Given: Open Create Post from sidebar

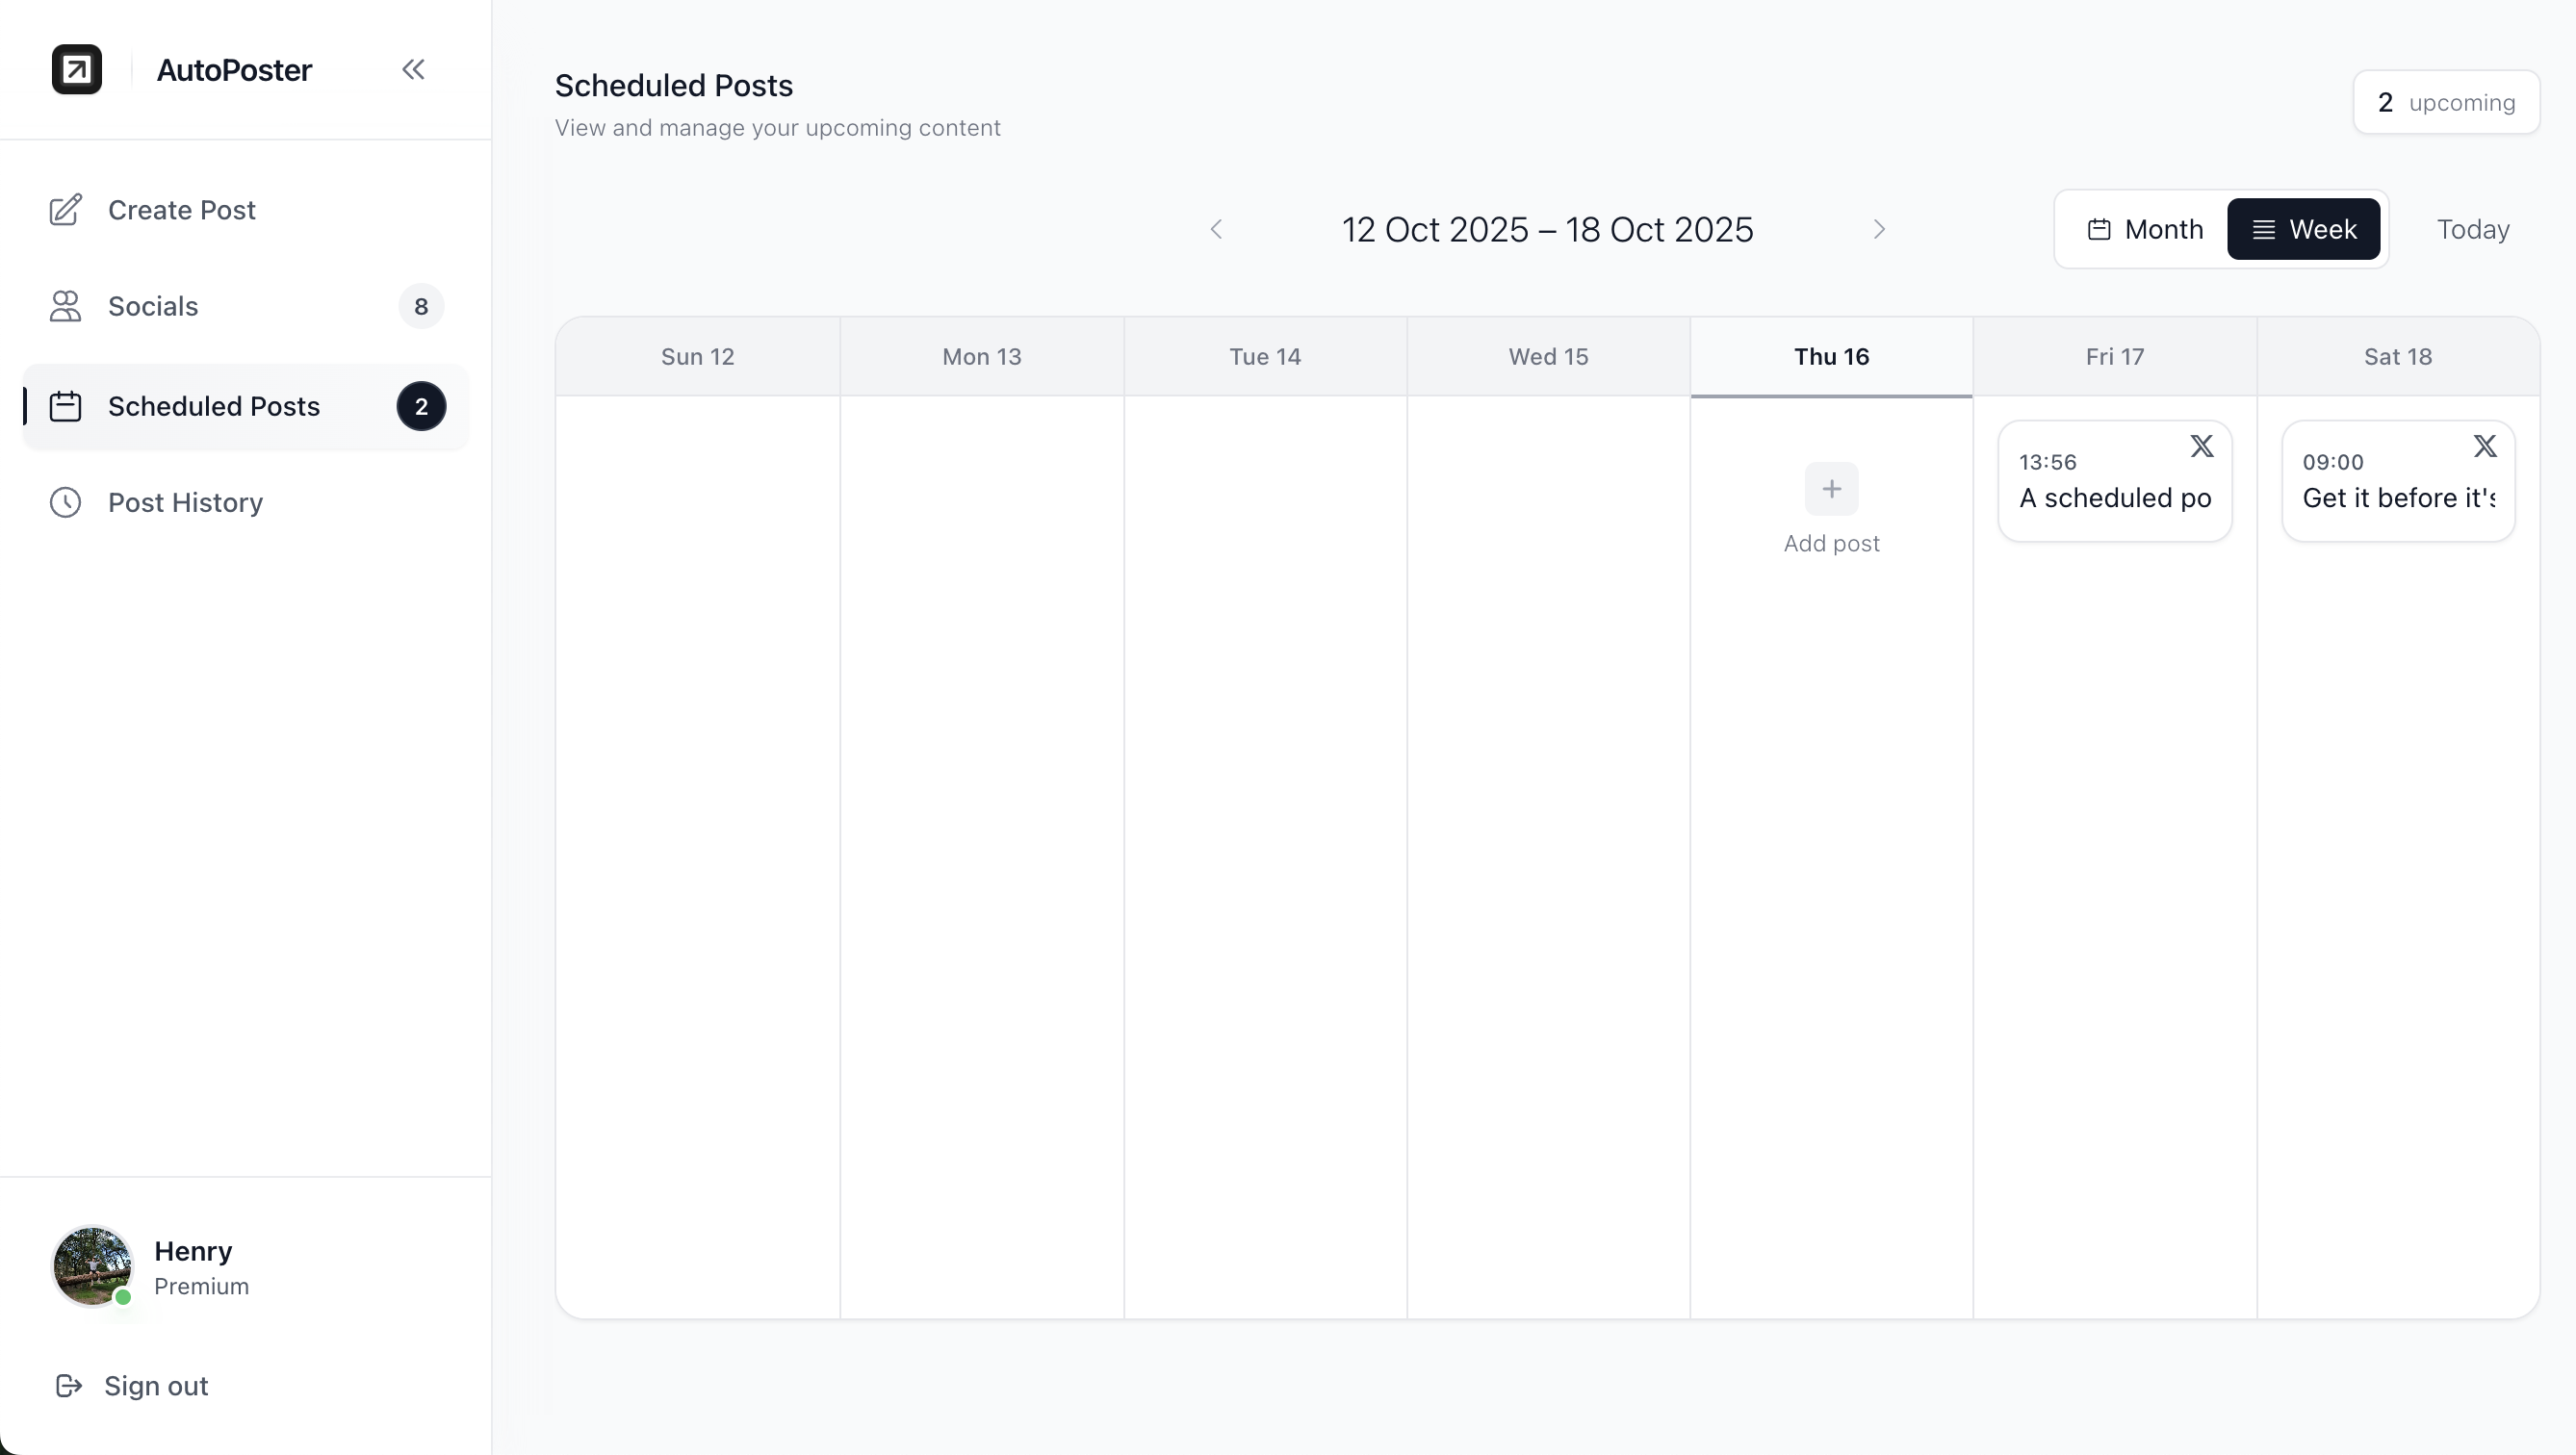Looking at the screenshot, I should [x=181, y=210].
